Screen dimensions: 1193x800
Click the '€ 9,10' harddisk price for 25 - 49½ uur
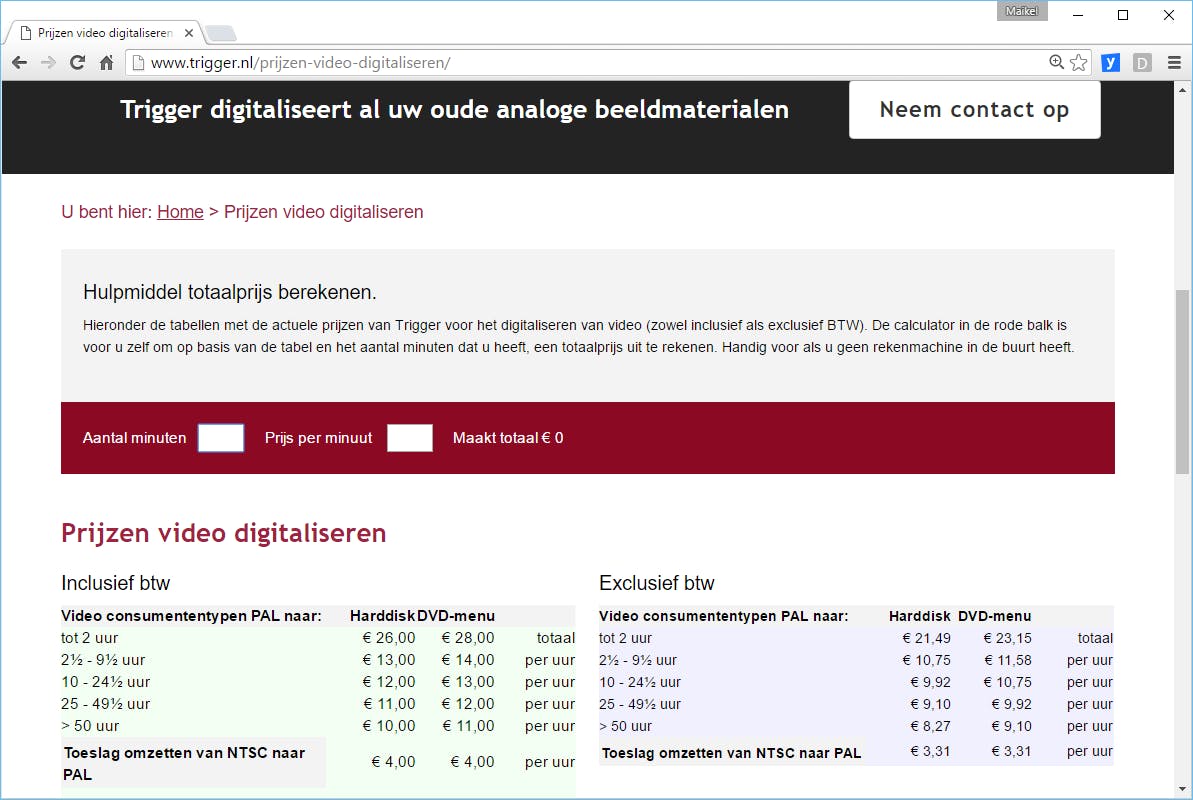[x=931, y=704]
